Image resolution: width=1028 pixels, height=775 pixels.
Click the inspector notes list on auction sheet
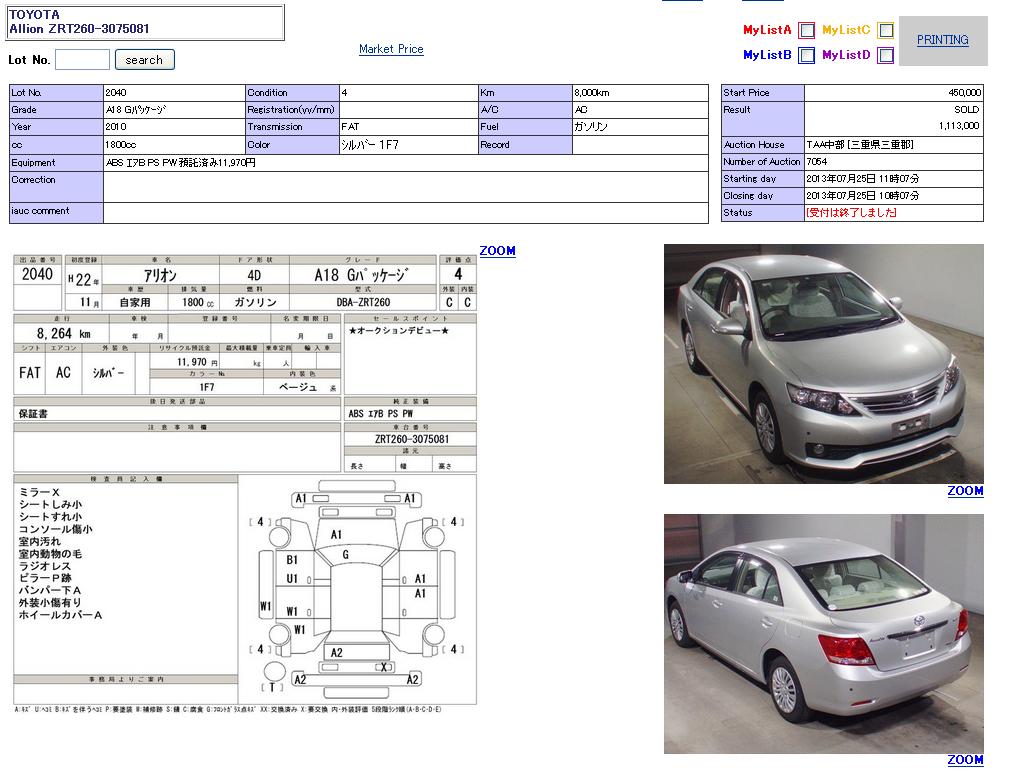(125, 555)
